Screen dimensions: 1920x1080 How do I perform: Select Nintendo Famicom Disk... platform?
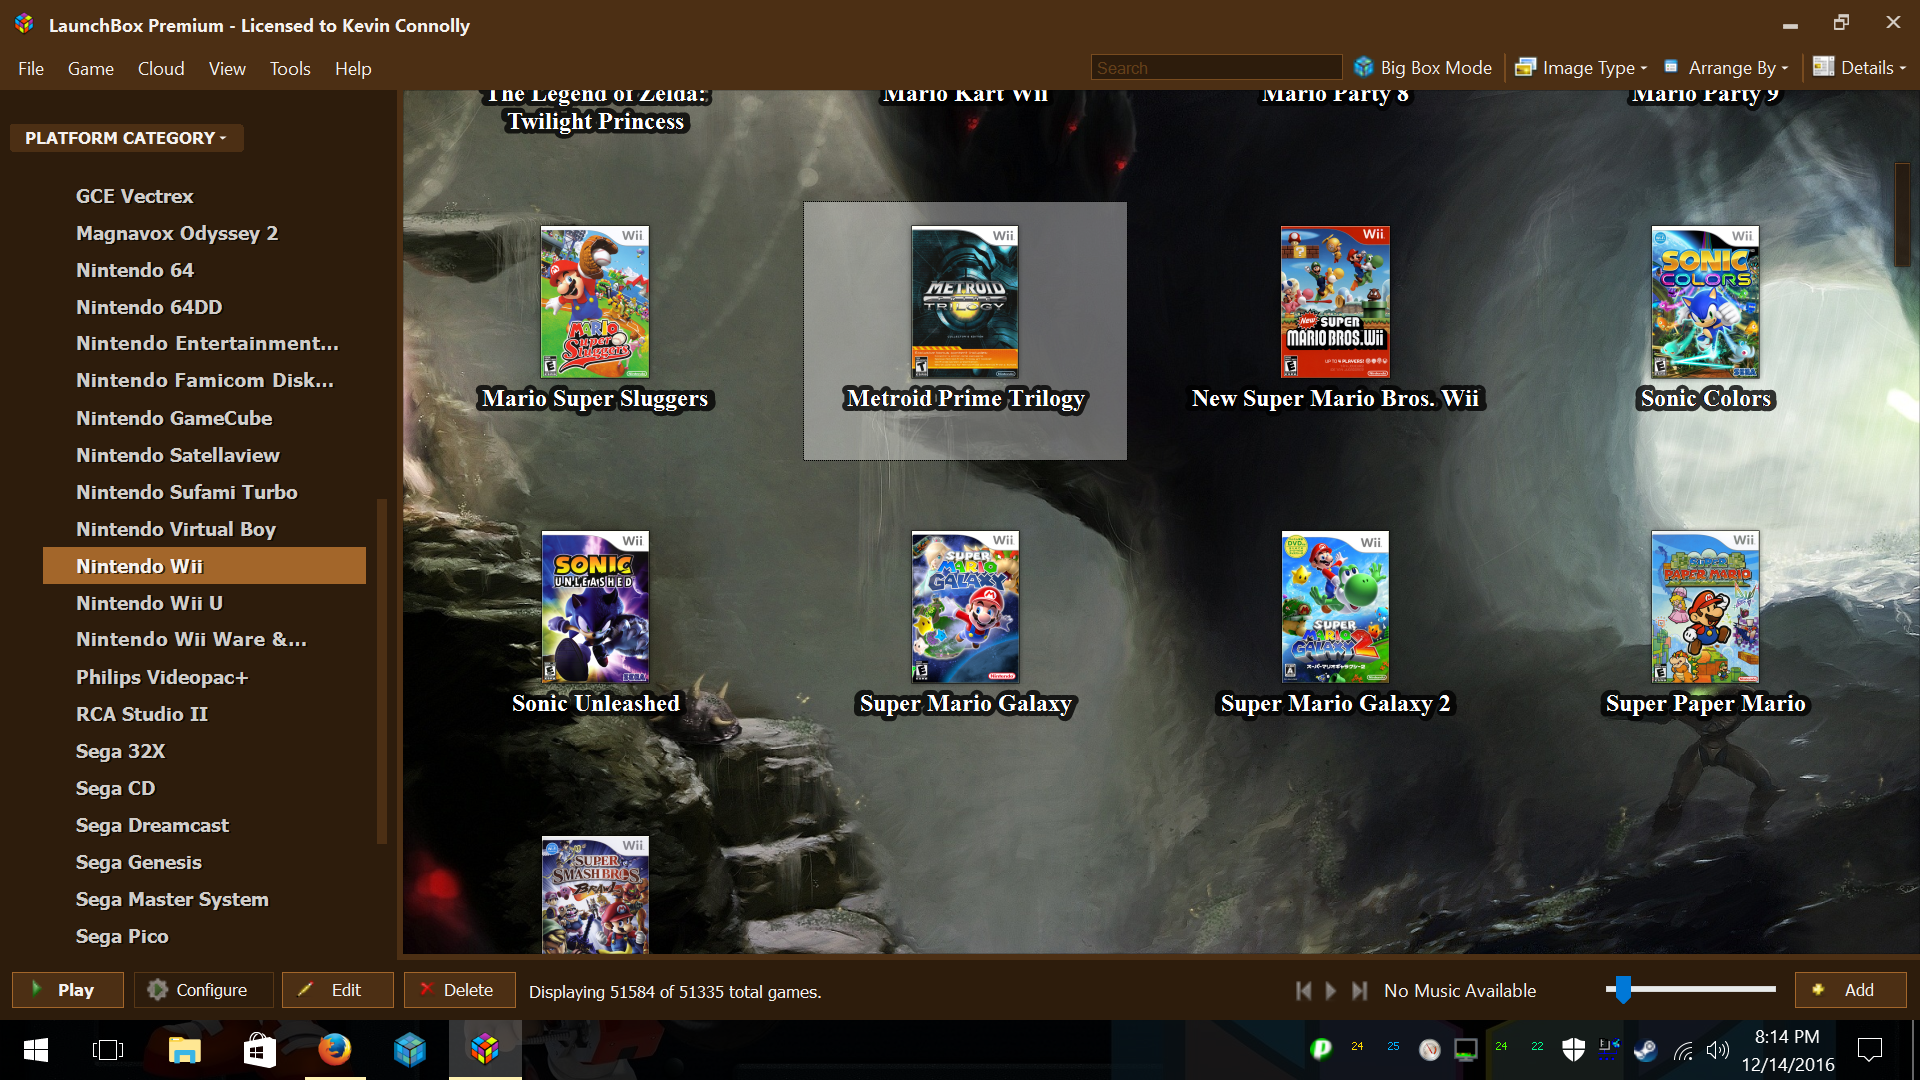coord(204,381)
